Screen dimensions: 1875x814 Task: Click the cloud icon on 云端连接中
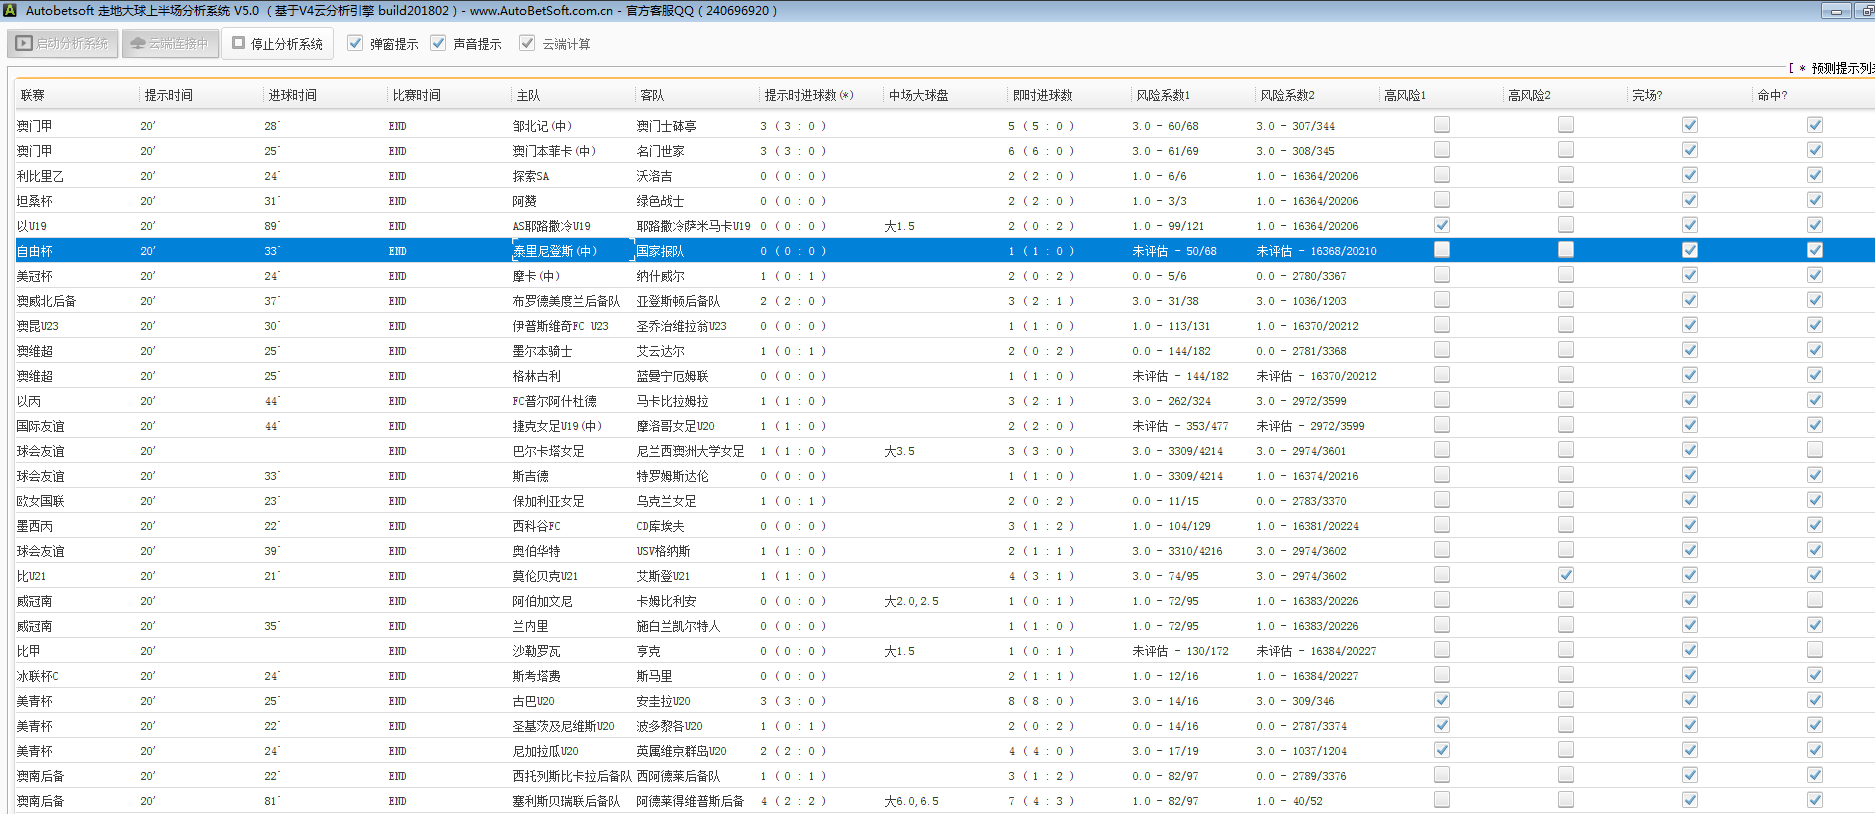(x=138, y=44)
